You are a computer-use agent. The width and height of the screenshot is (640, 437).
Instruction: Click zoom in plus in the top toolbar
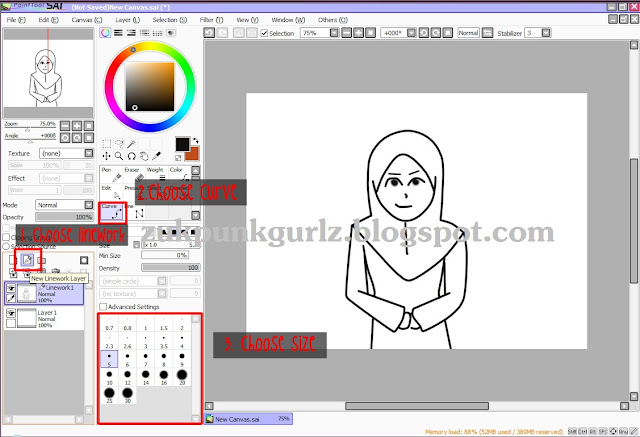[x=358, y=33]
